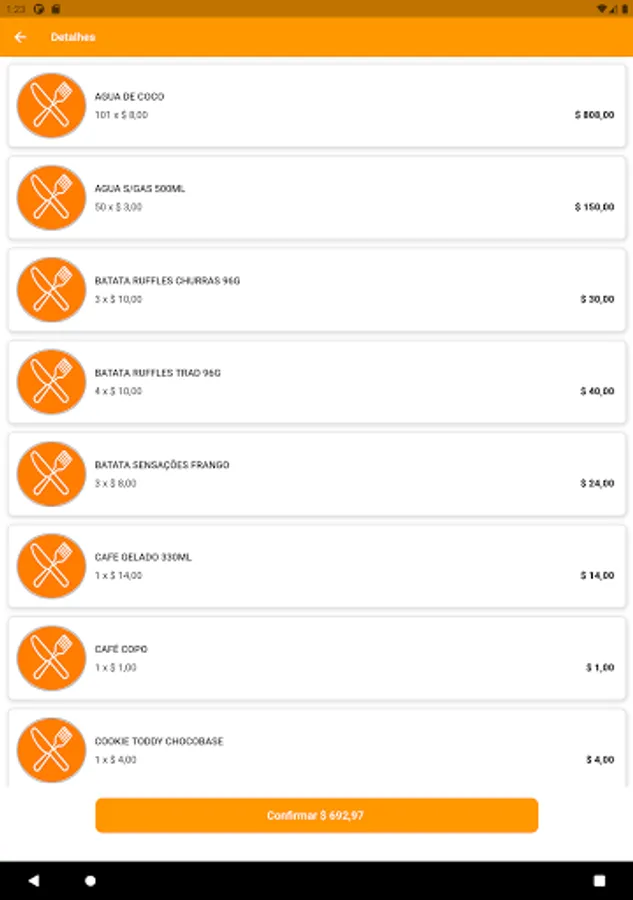Tap the $ 150,00 total for AGUA S/GAS
This screenshot has height=900, width=633.
click(594, 207)
